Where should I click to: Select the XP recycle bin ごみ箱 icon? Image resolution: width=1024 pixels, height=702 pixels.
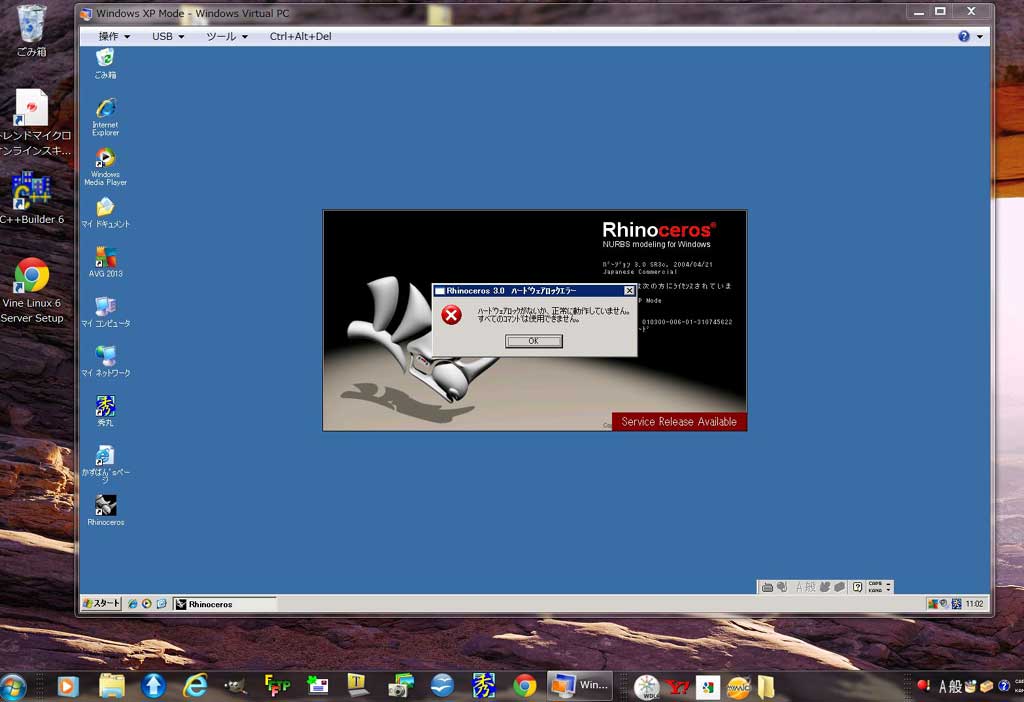(x=105, y=63)
